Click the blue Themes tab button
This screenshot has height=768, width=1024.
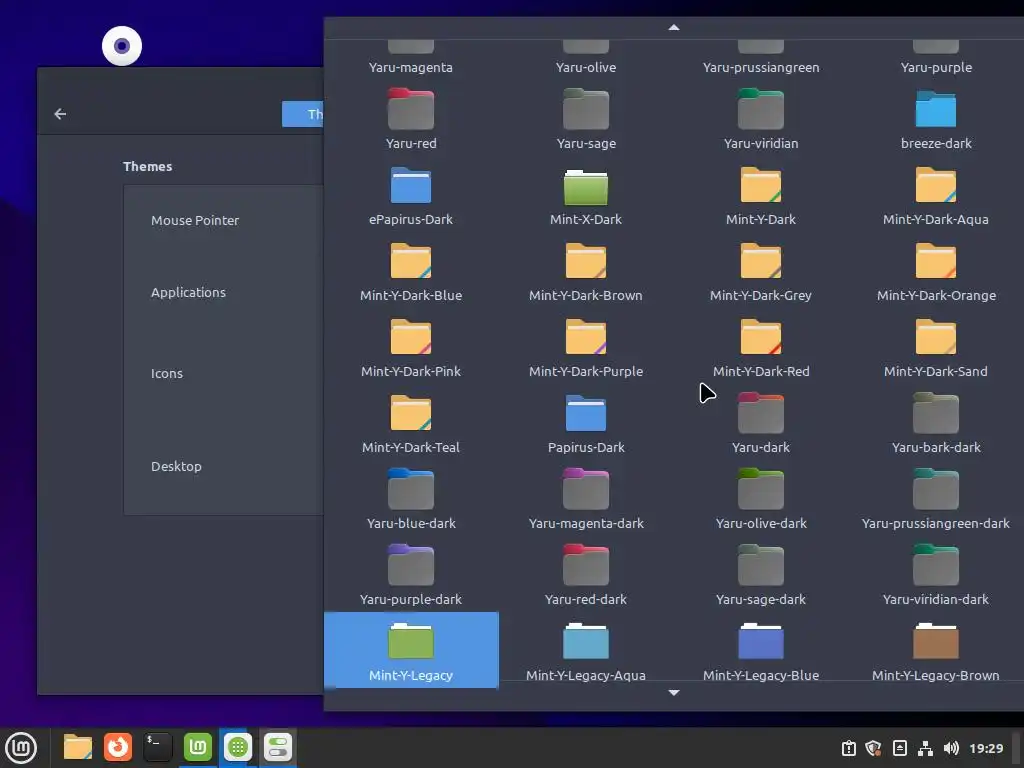click(303, 114)
